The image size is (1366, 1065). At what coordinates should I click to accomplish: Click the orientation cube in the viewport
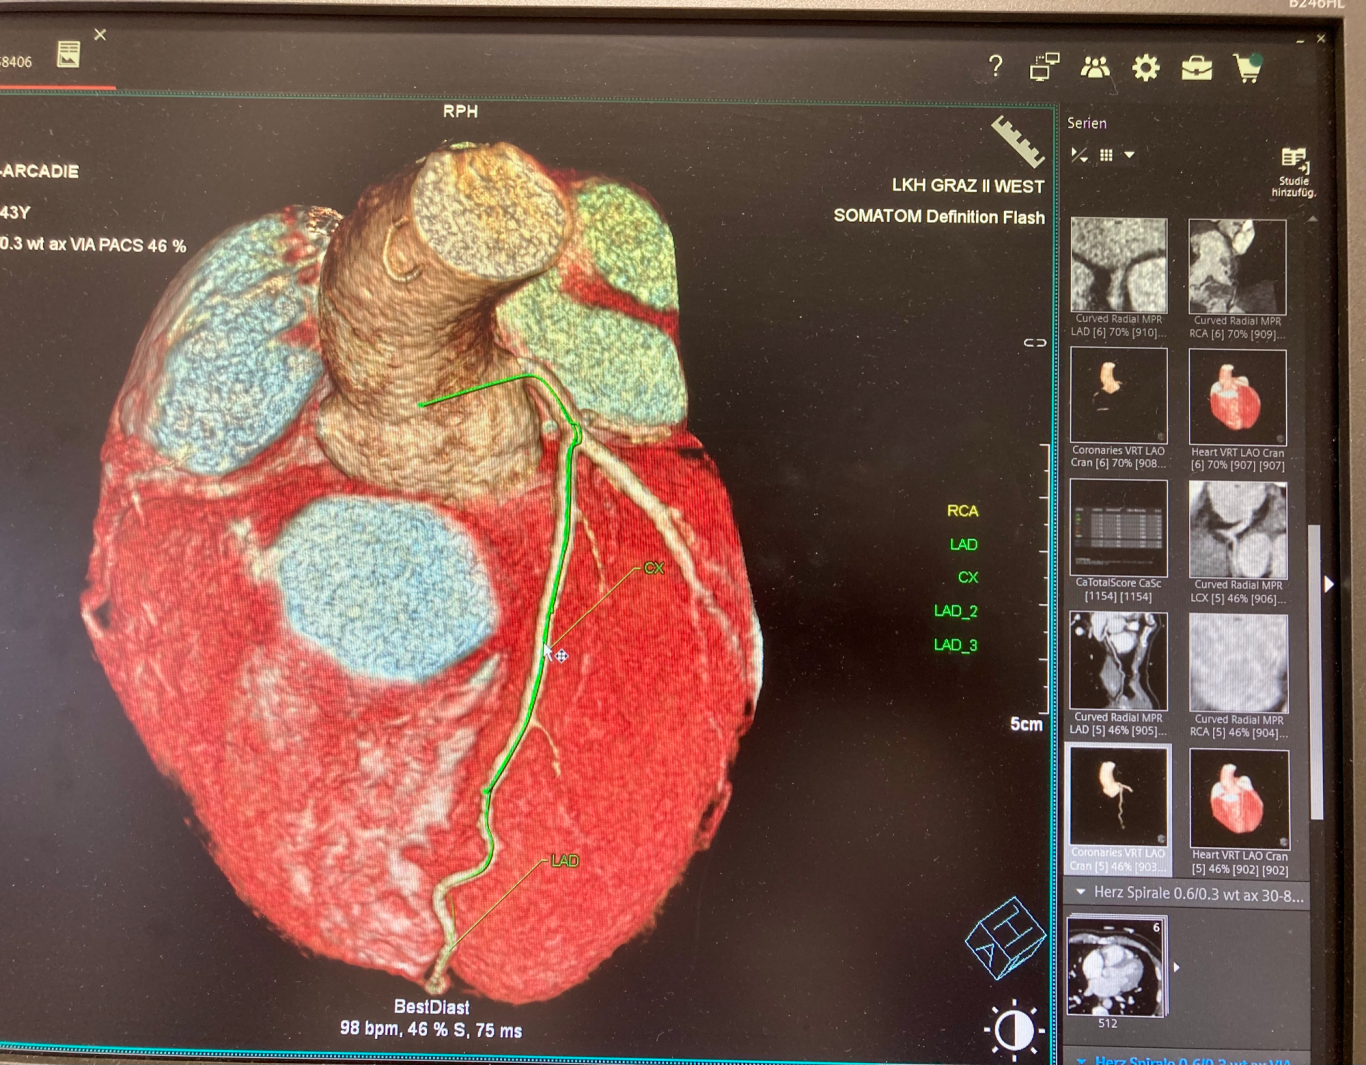coord(1005,939)
